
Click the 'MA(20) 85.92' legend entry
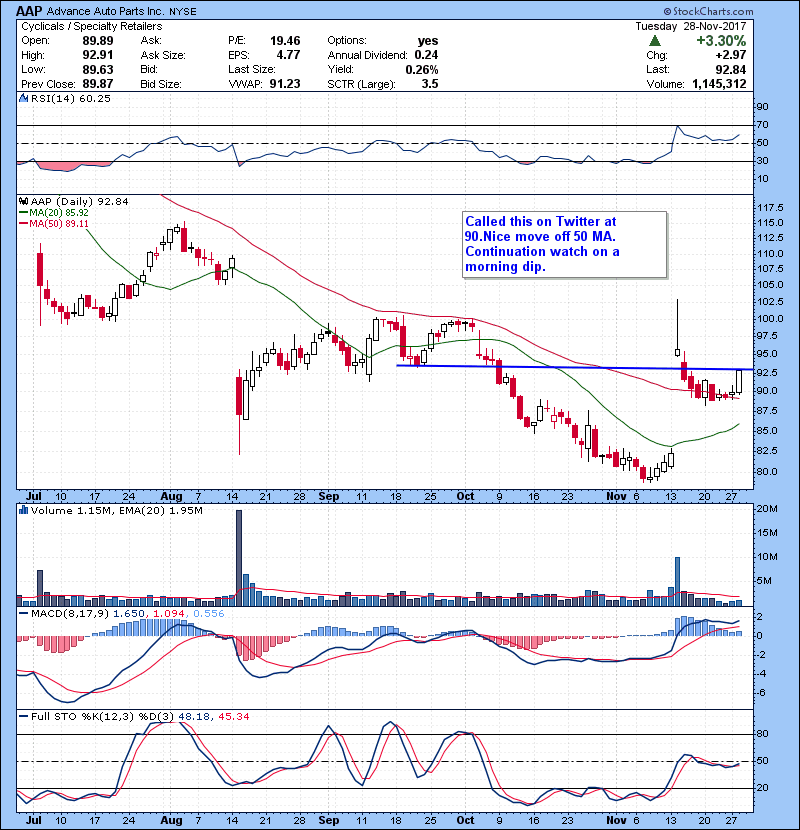(x=54, y=212)
